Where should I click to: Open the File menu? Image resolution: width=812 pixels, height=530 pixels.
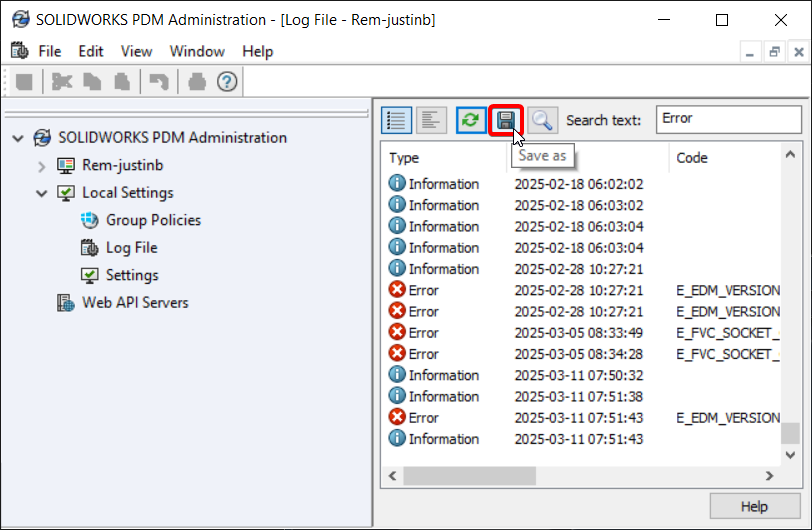coord(50,51)
